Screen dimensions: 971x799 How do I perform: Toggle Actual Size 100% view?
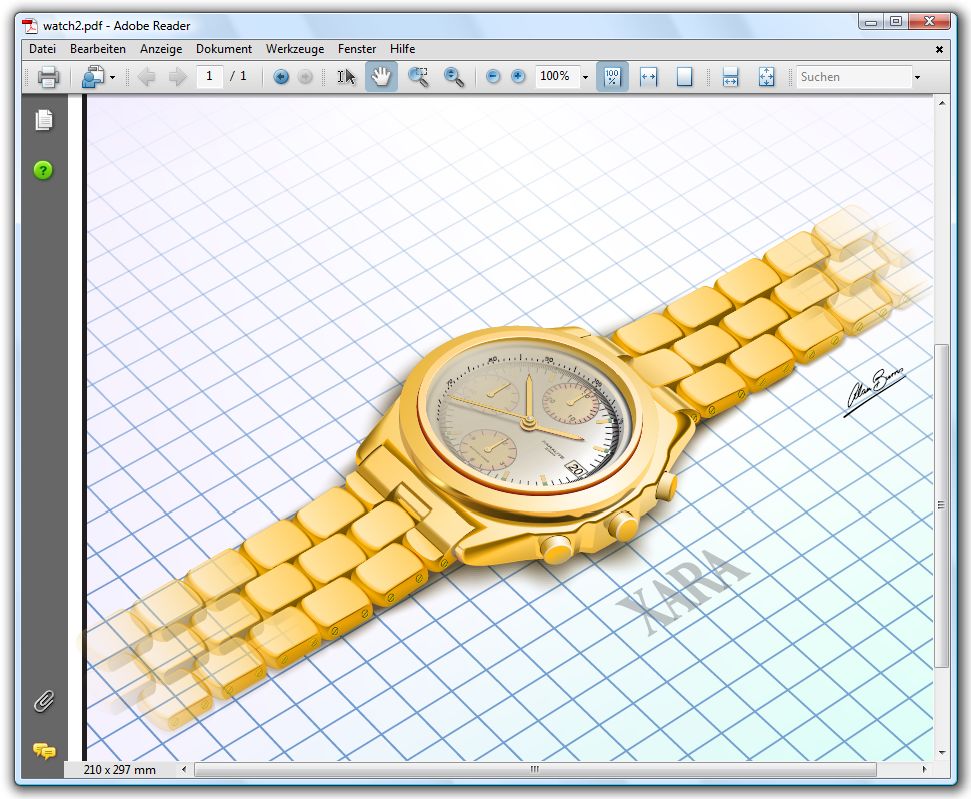pos(612,77)
